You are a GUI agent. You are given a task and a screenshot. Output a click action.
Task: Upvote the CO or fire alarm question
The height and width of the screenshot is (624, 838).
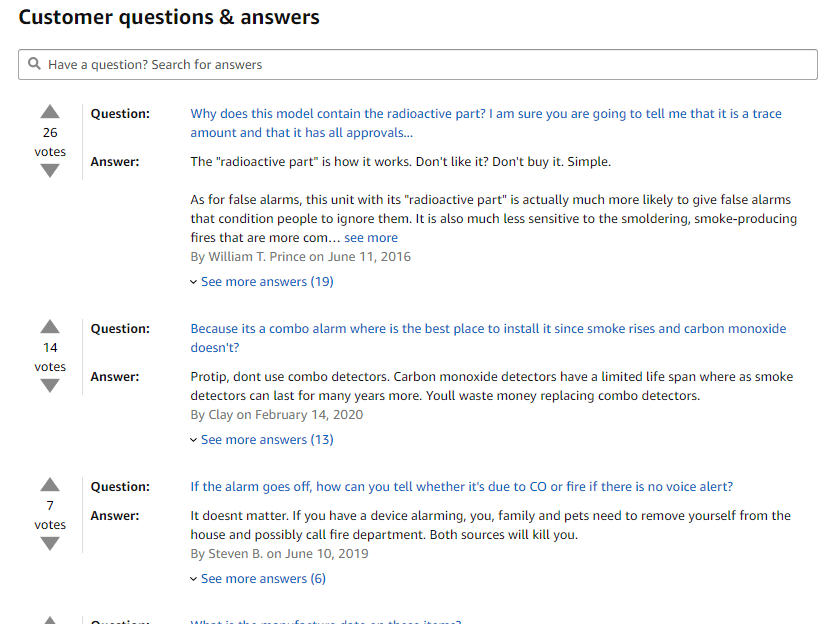click(50, 484)
